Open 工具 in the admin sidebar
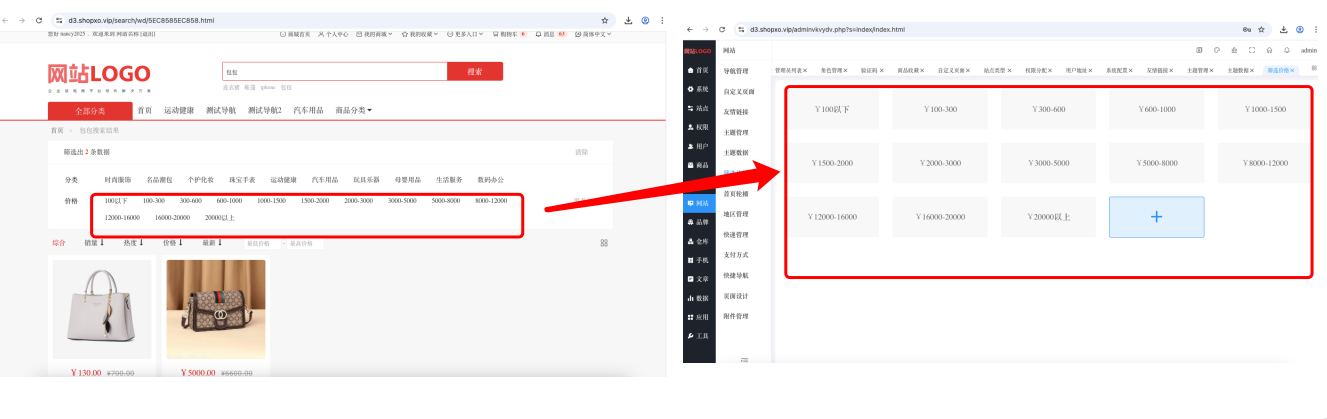This screenshot has height=419, width=1327. [x=698, y=336]
